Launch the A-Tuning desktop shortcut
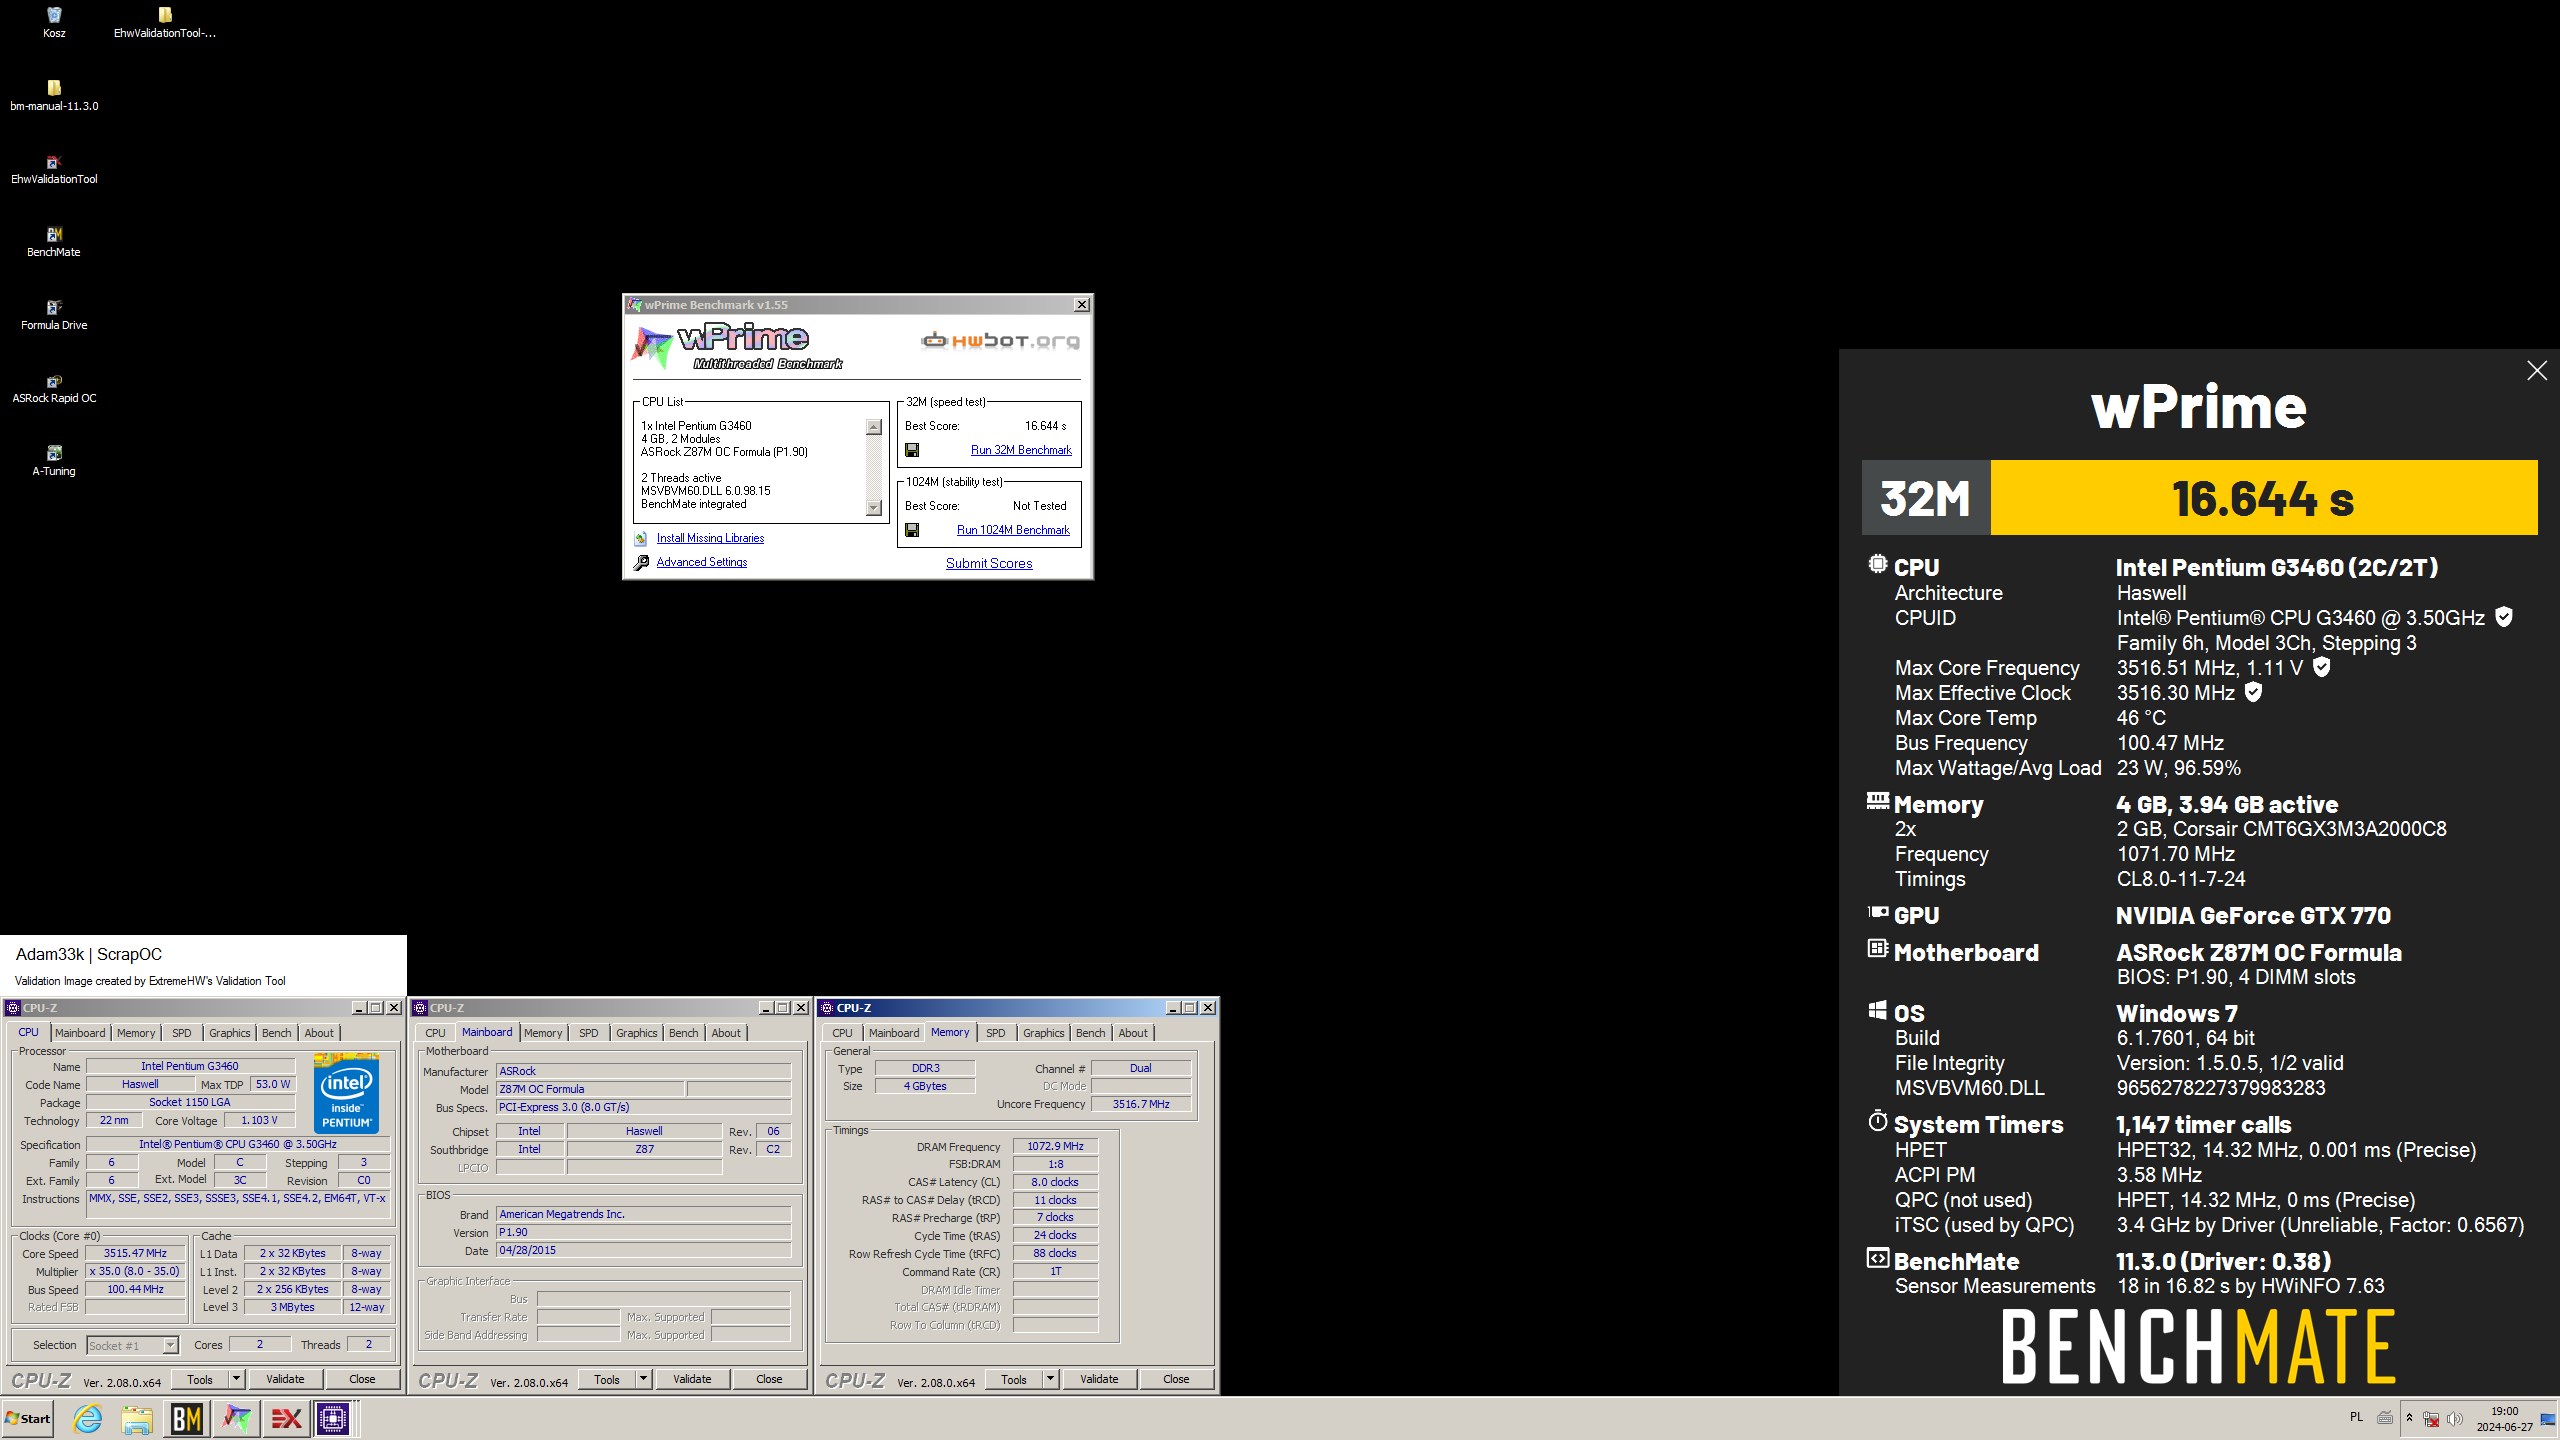The image size is (2560, 1440). pyautogui.click(x=54, y=460)
